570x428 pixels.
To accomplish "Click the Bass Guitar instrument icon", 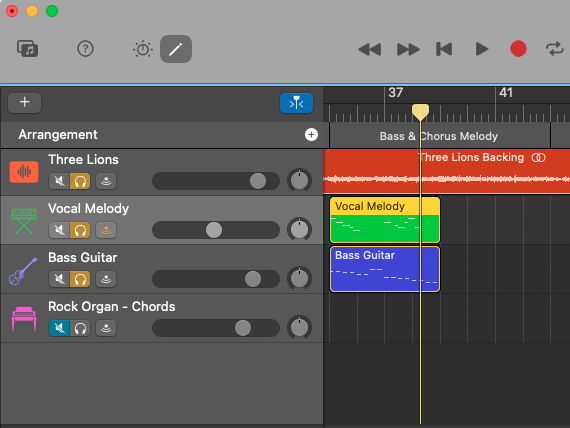I will pyautogui.click(x=23, y=271).
